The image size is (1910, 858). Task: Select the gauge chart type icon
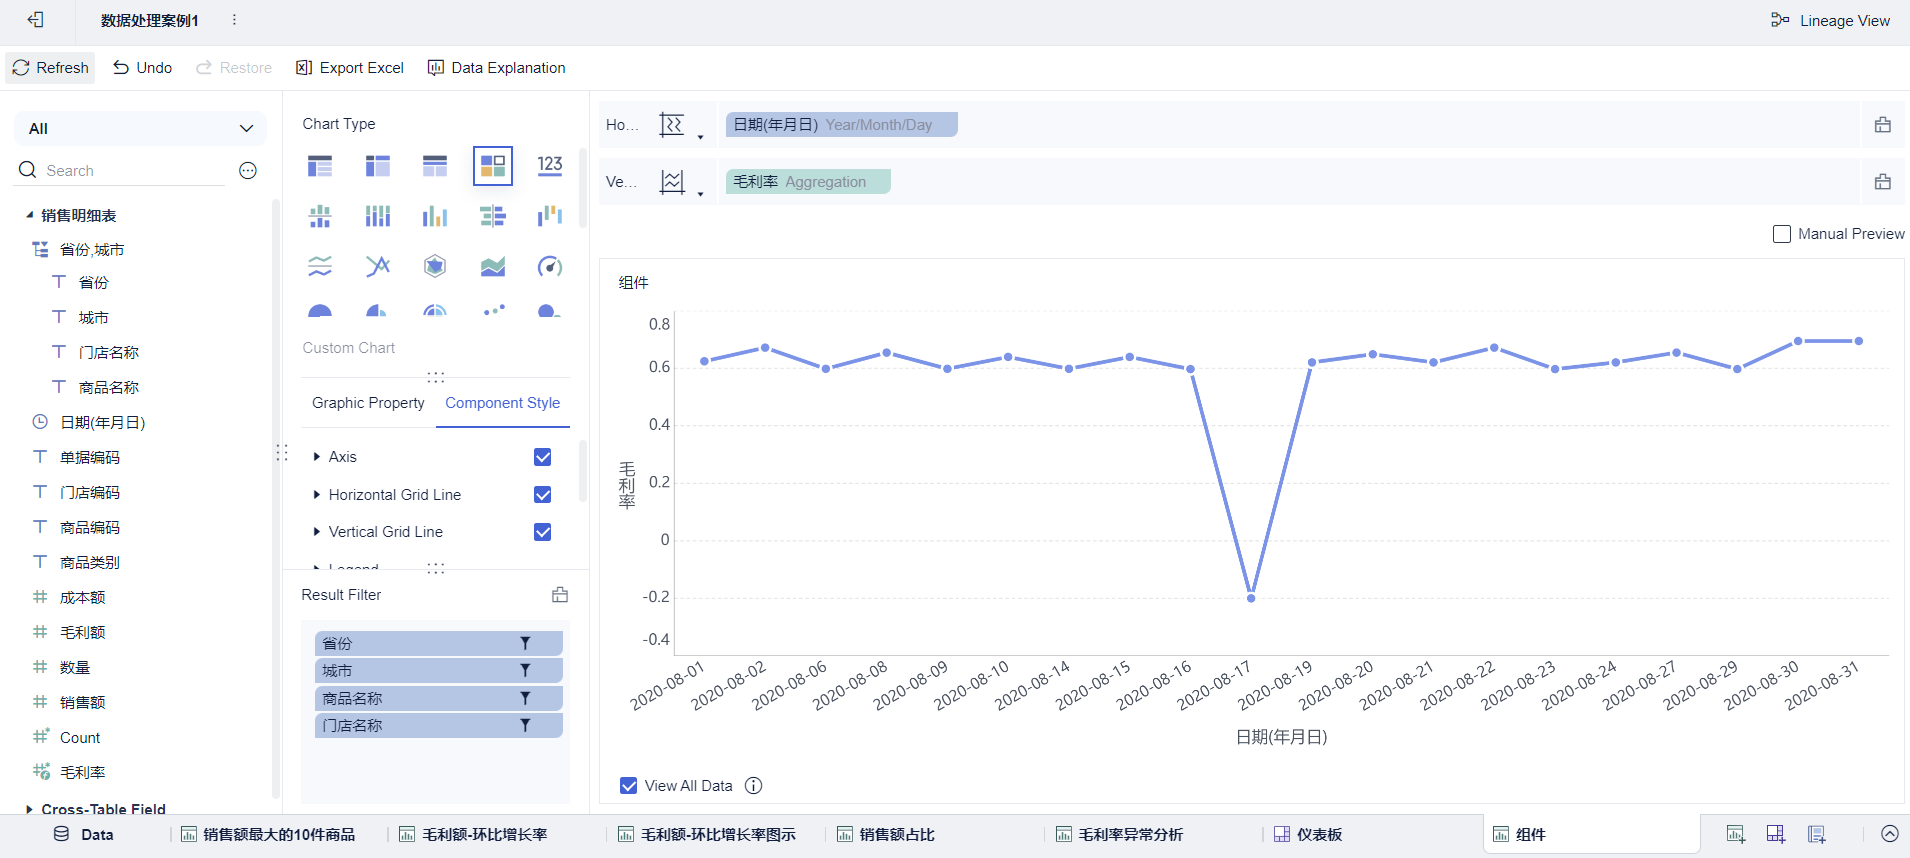tap(550, 266)
